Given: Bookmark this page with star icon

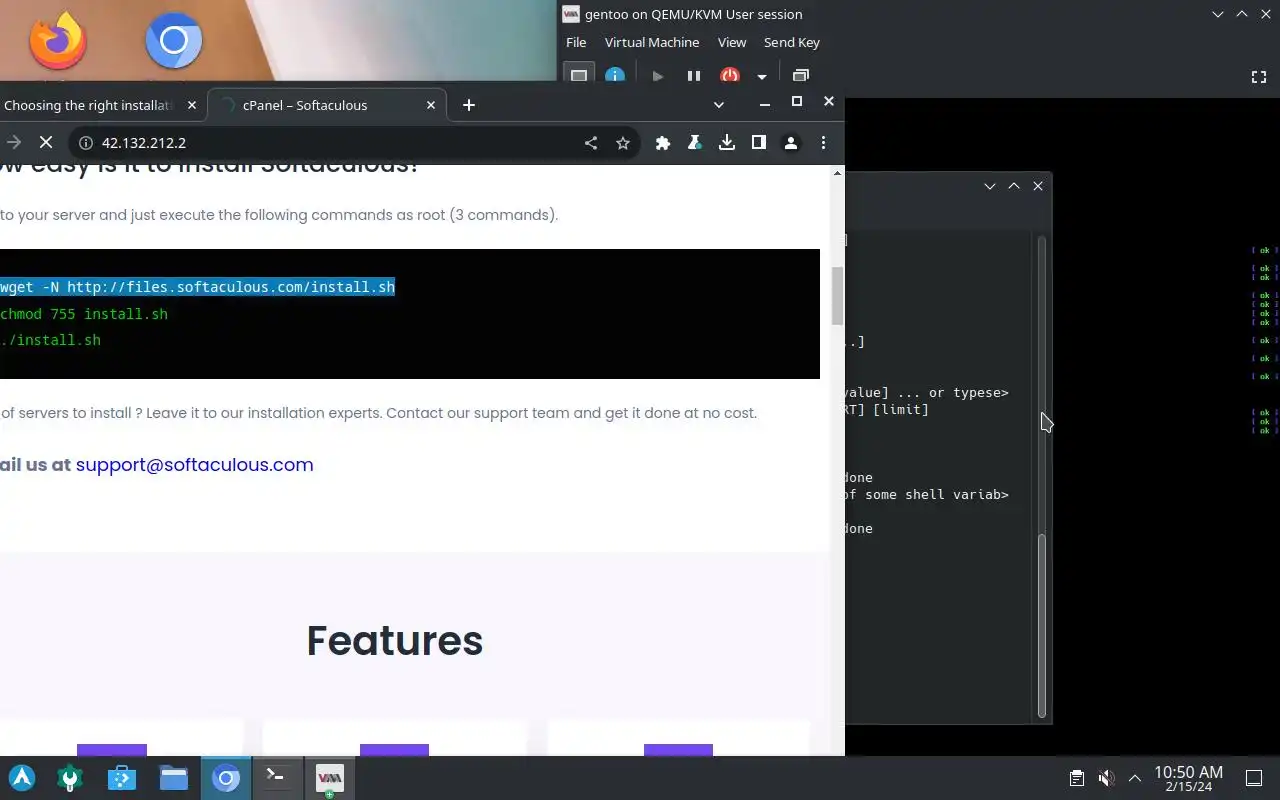Looking at the screenshot, I should (x=623, y=143).
